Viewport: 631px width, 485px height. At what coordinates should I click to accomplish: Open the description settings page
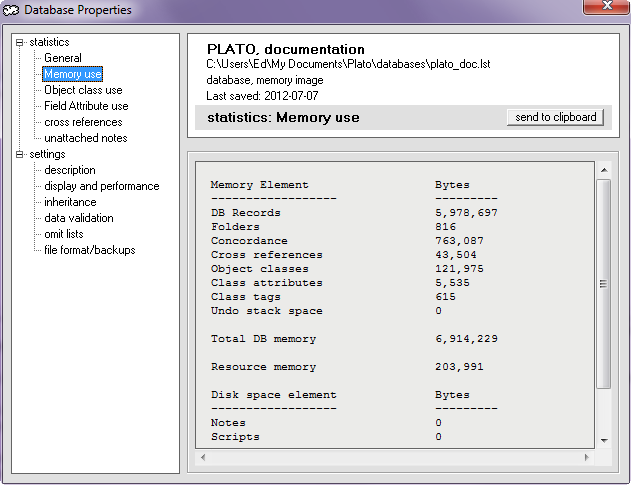(x=70, y=170)
